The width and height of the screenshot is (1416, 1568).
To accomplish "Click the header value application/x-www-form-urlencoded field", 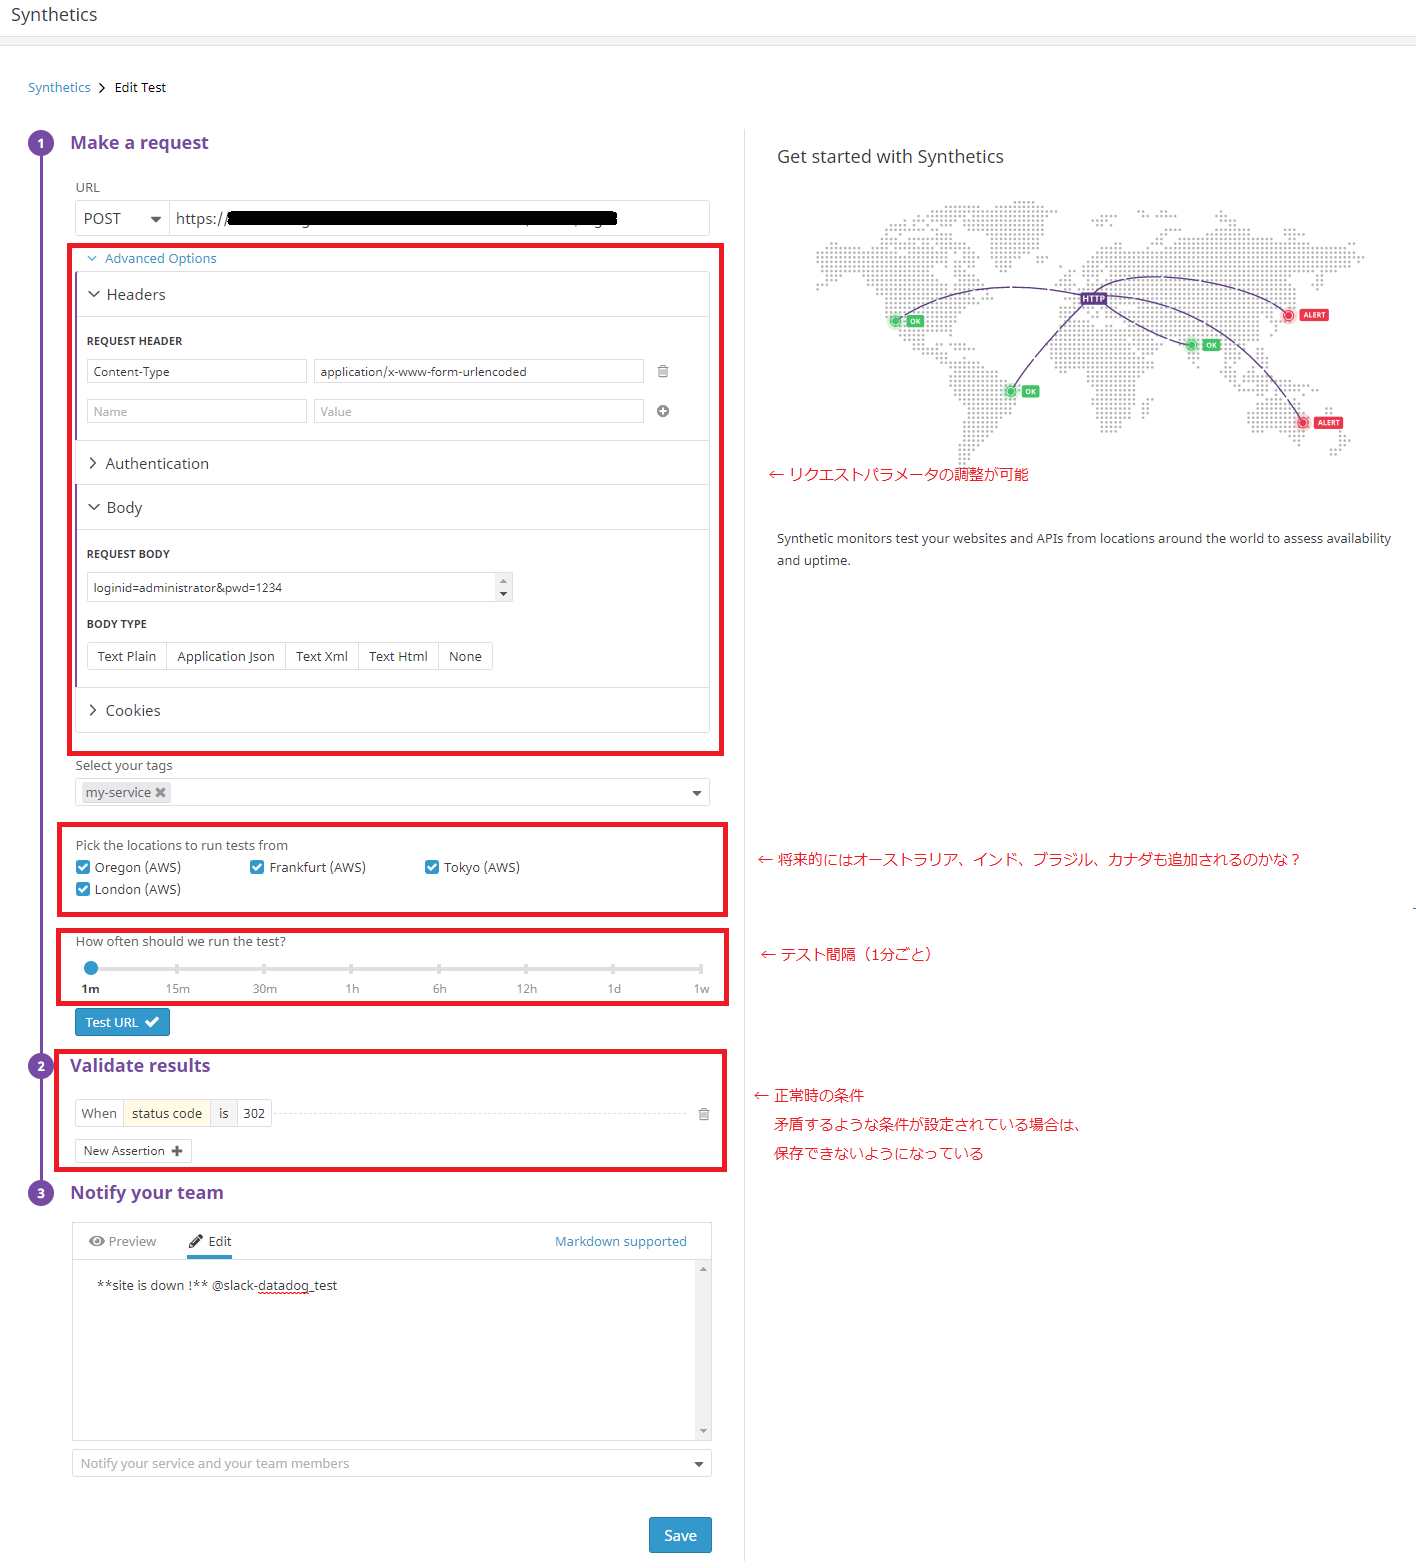I will tap(479, 371).
